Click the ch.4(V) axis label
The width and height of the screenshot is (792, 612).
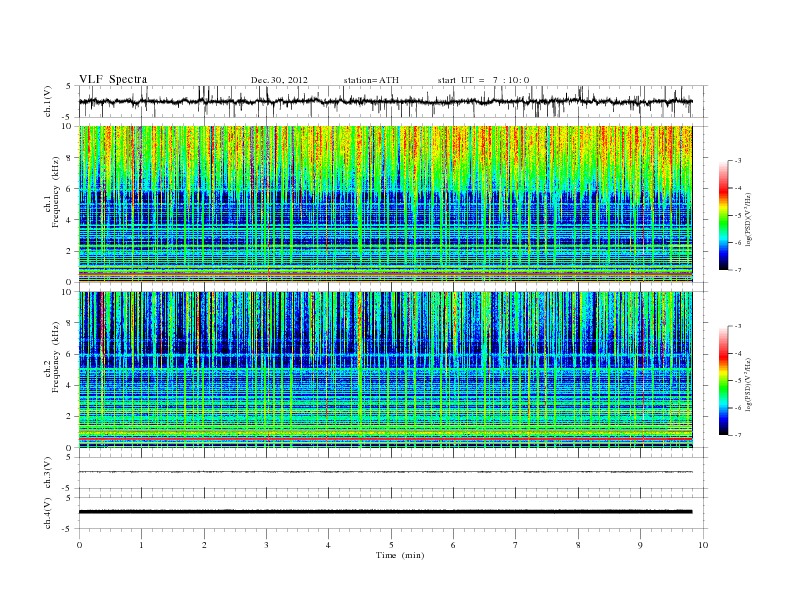pyautogui.click(x=48, y=513)
